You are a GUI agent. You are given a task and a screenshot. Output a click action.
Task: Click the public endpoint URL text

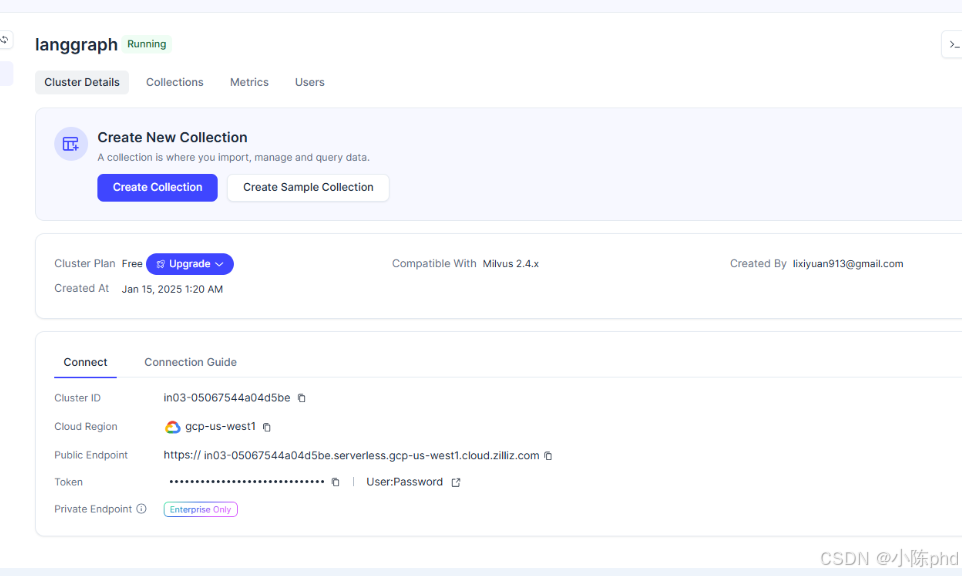(351, 456)
